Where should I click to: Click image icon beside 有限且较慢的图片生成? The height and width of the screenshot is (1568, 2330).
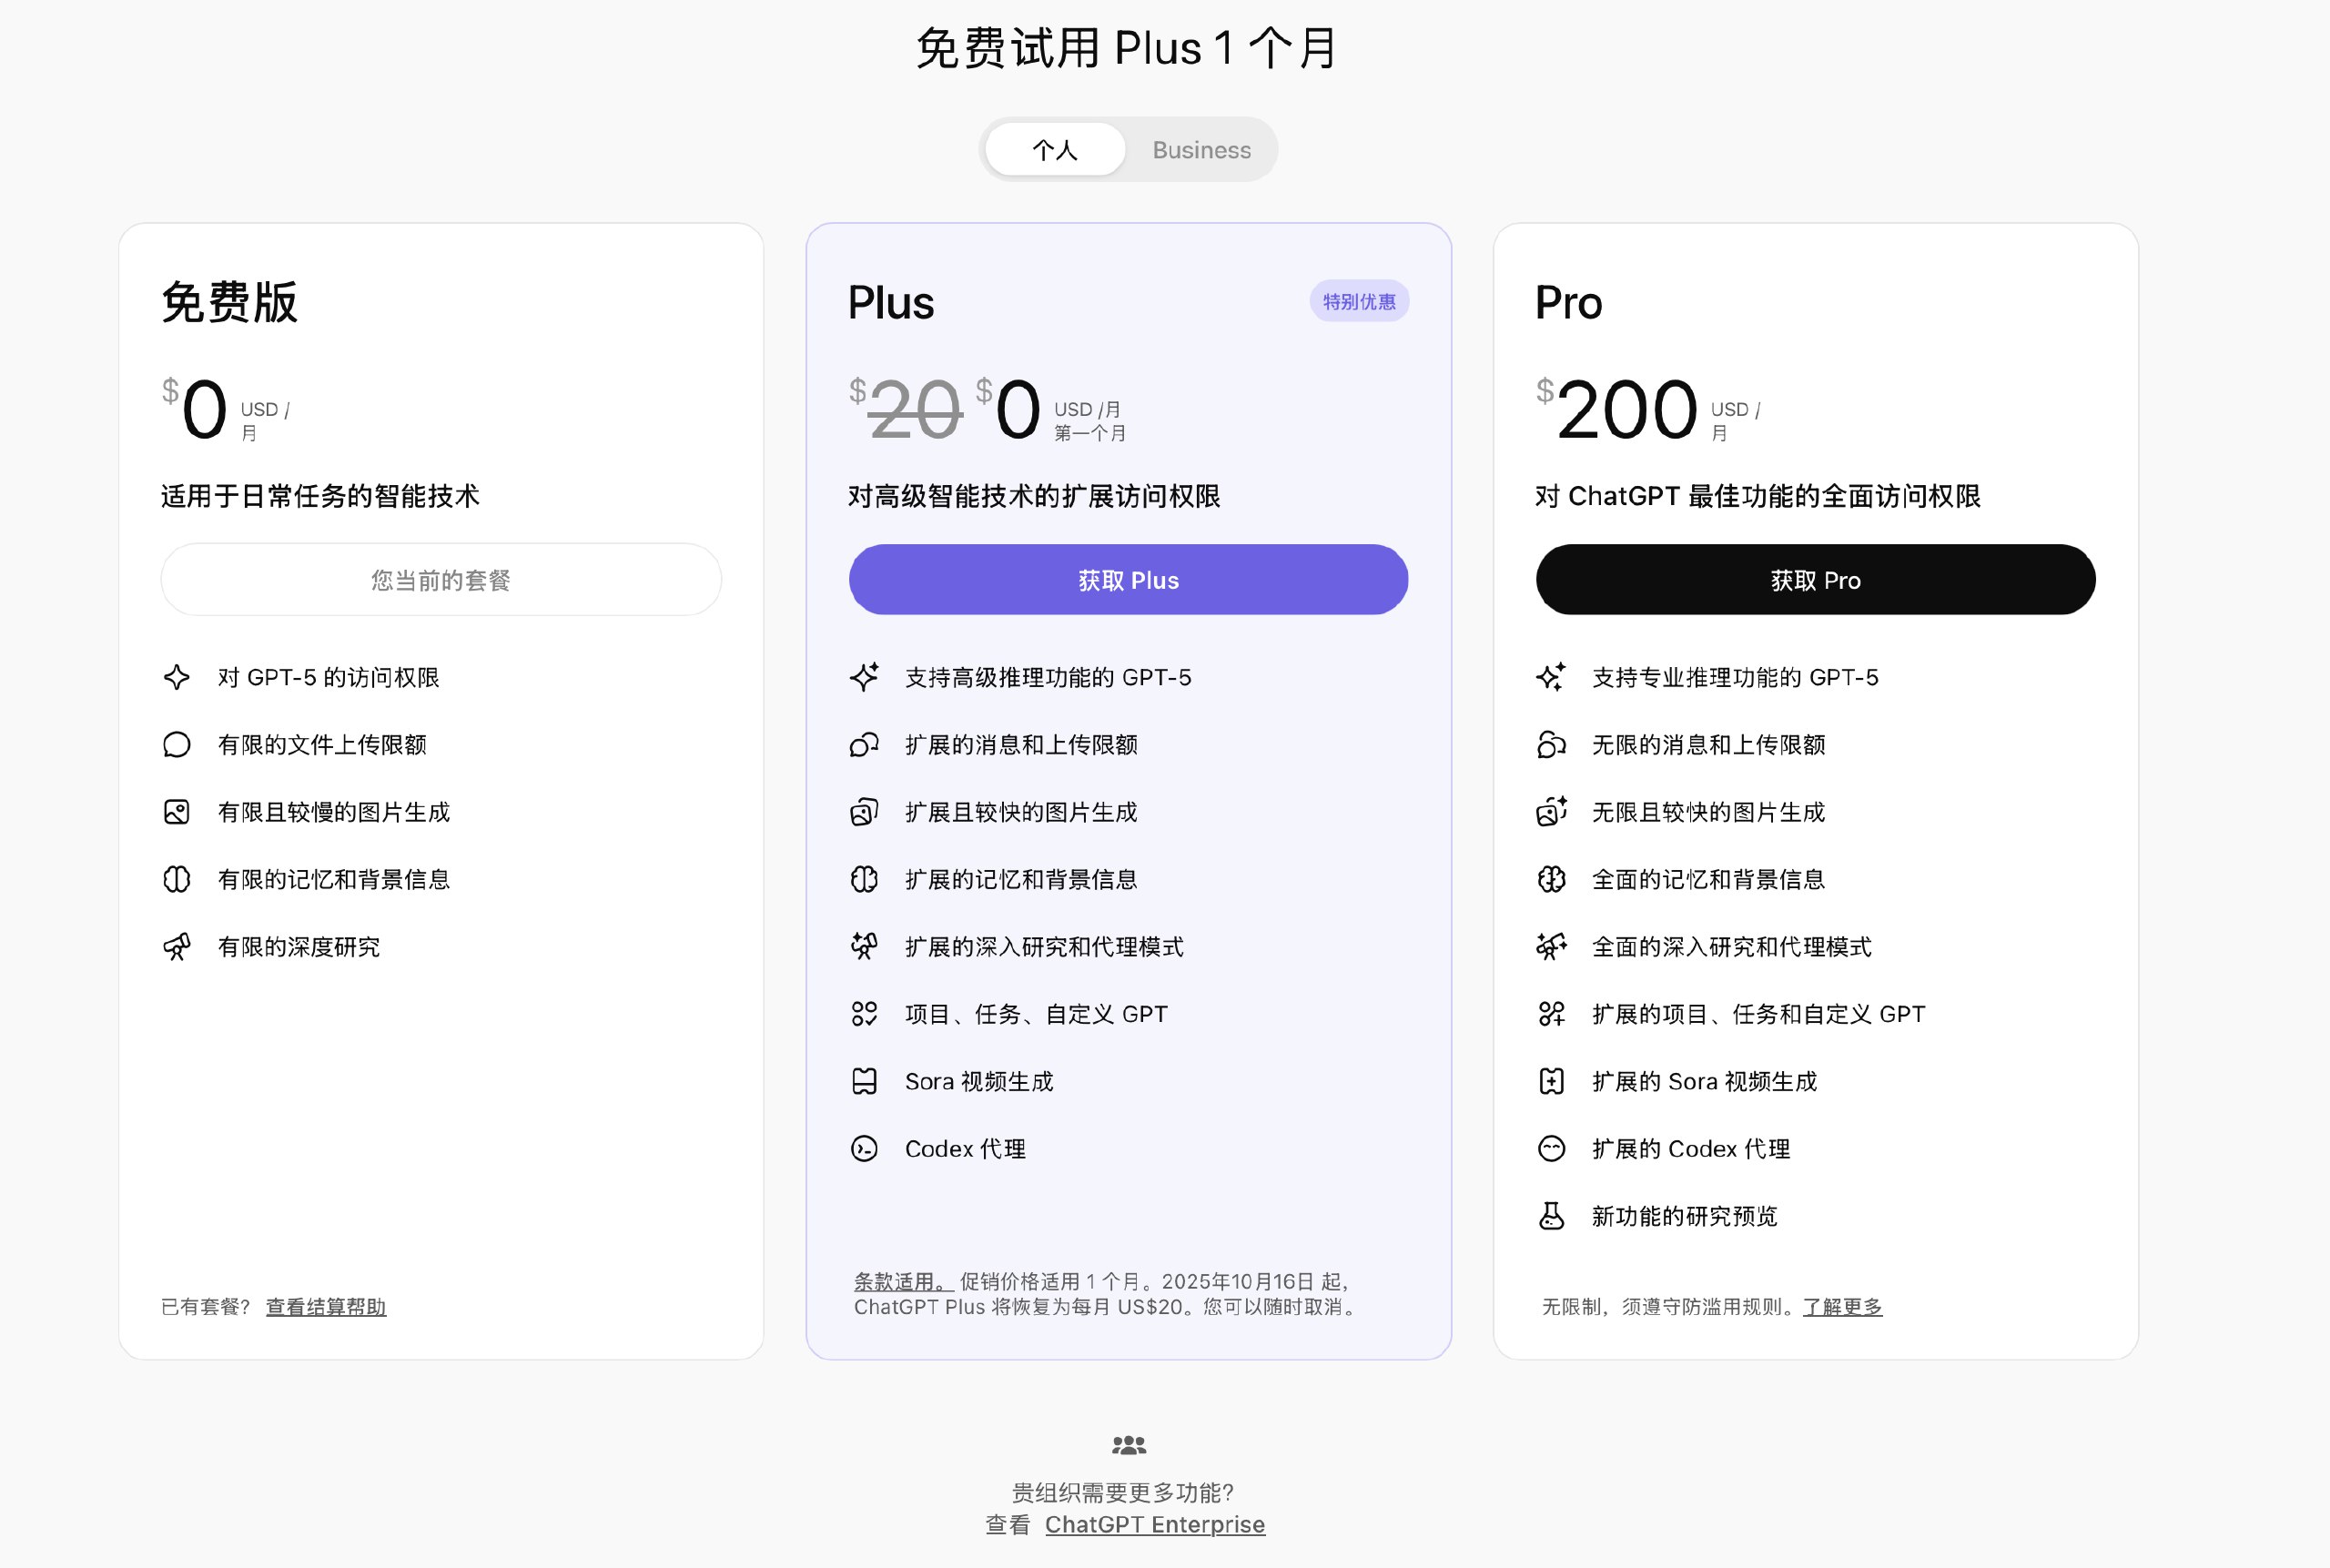[x=177, y=812]
